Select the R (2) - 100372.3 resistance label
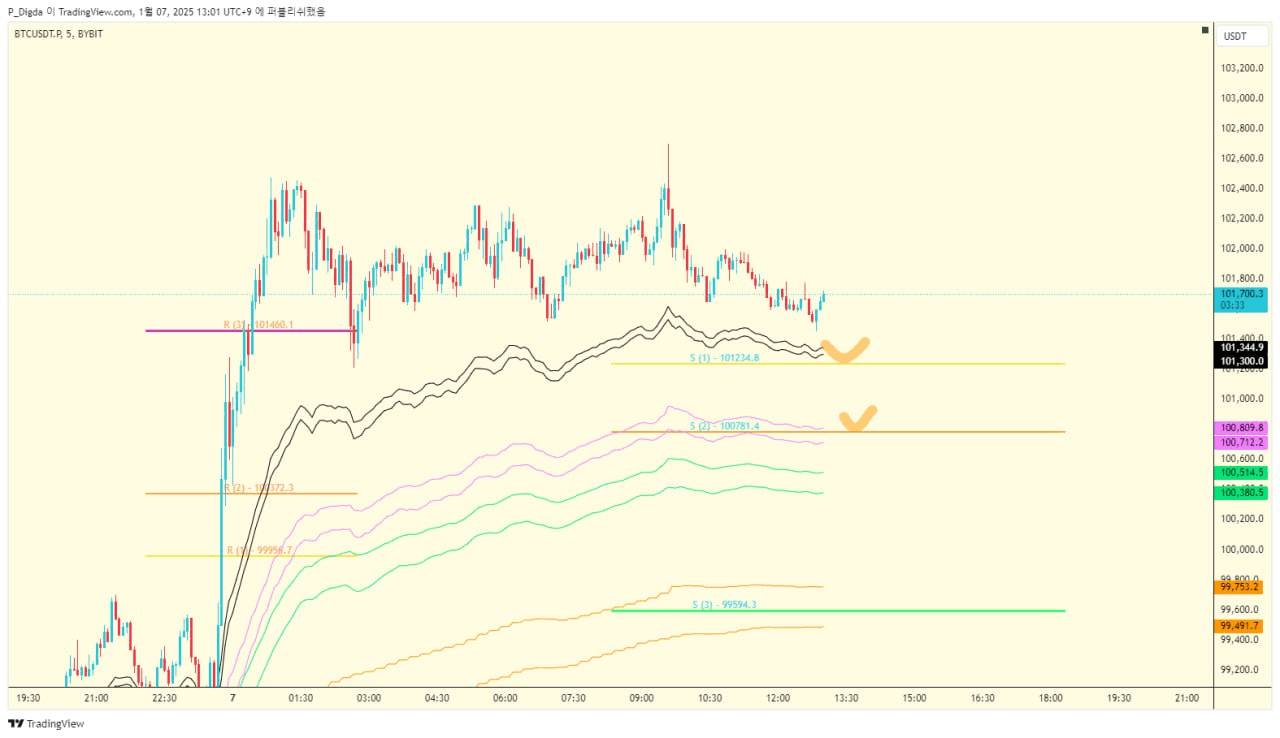This screenshot has width=1280, height=738. (x=258, y=488)
